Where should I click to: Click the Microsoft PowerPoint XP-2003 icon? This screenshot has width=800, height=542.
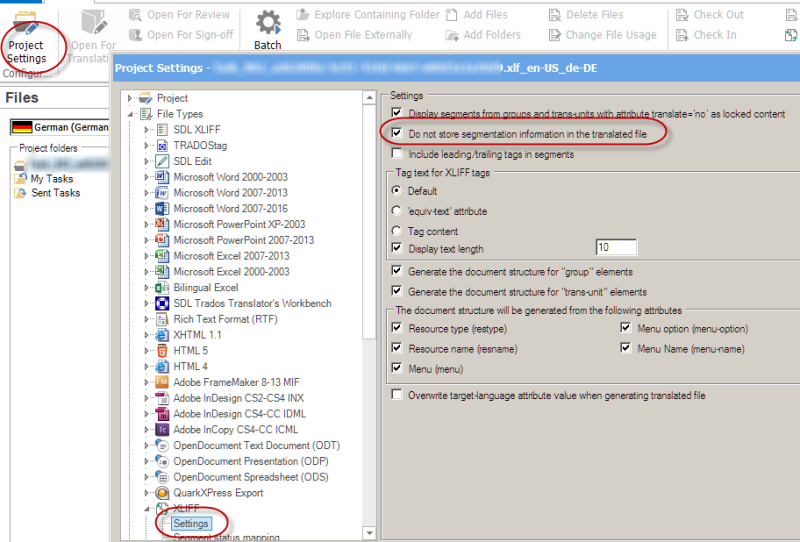pyautogui.click(x=162, y=225)
